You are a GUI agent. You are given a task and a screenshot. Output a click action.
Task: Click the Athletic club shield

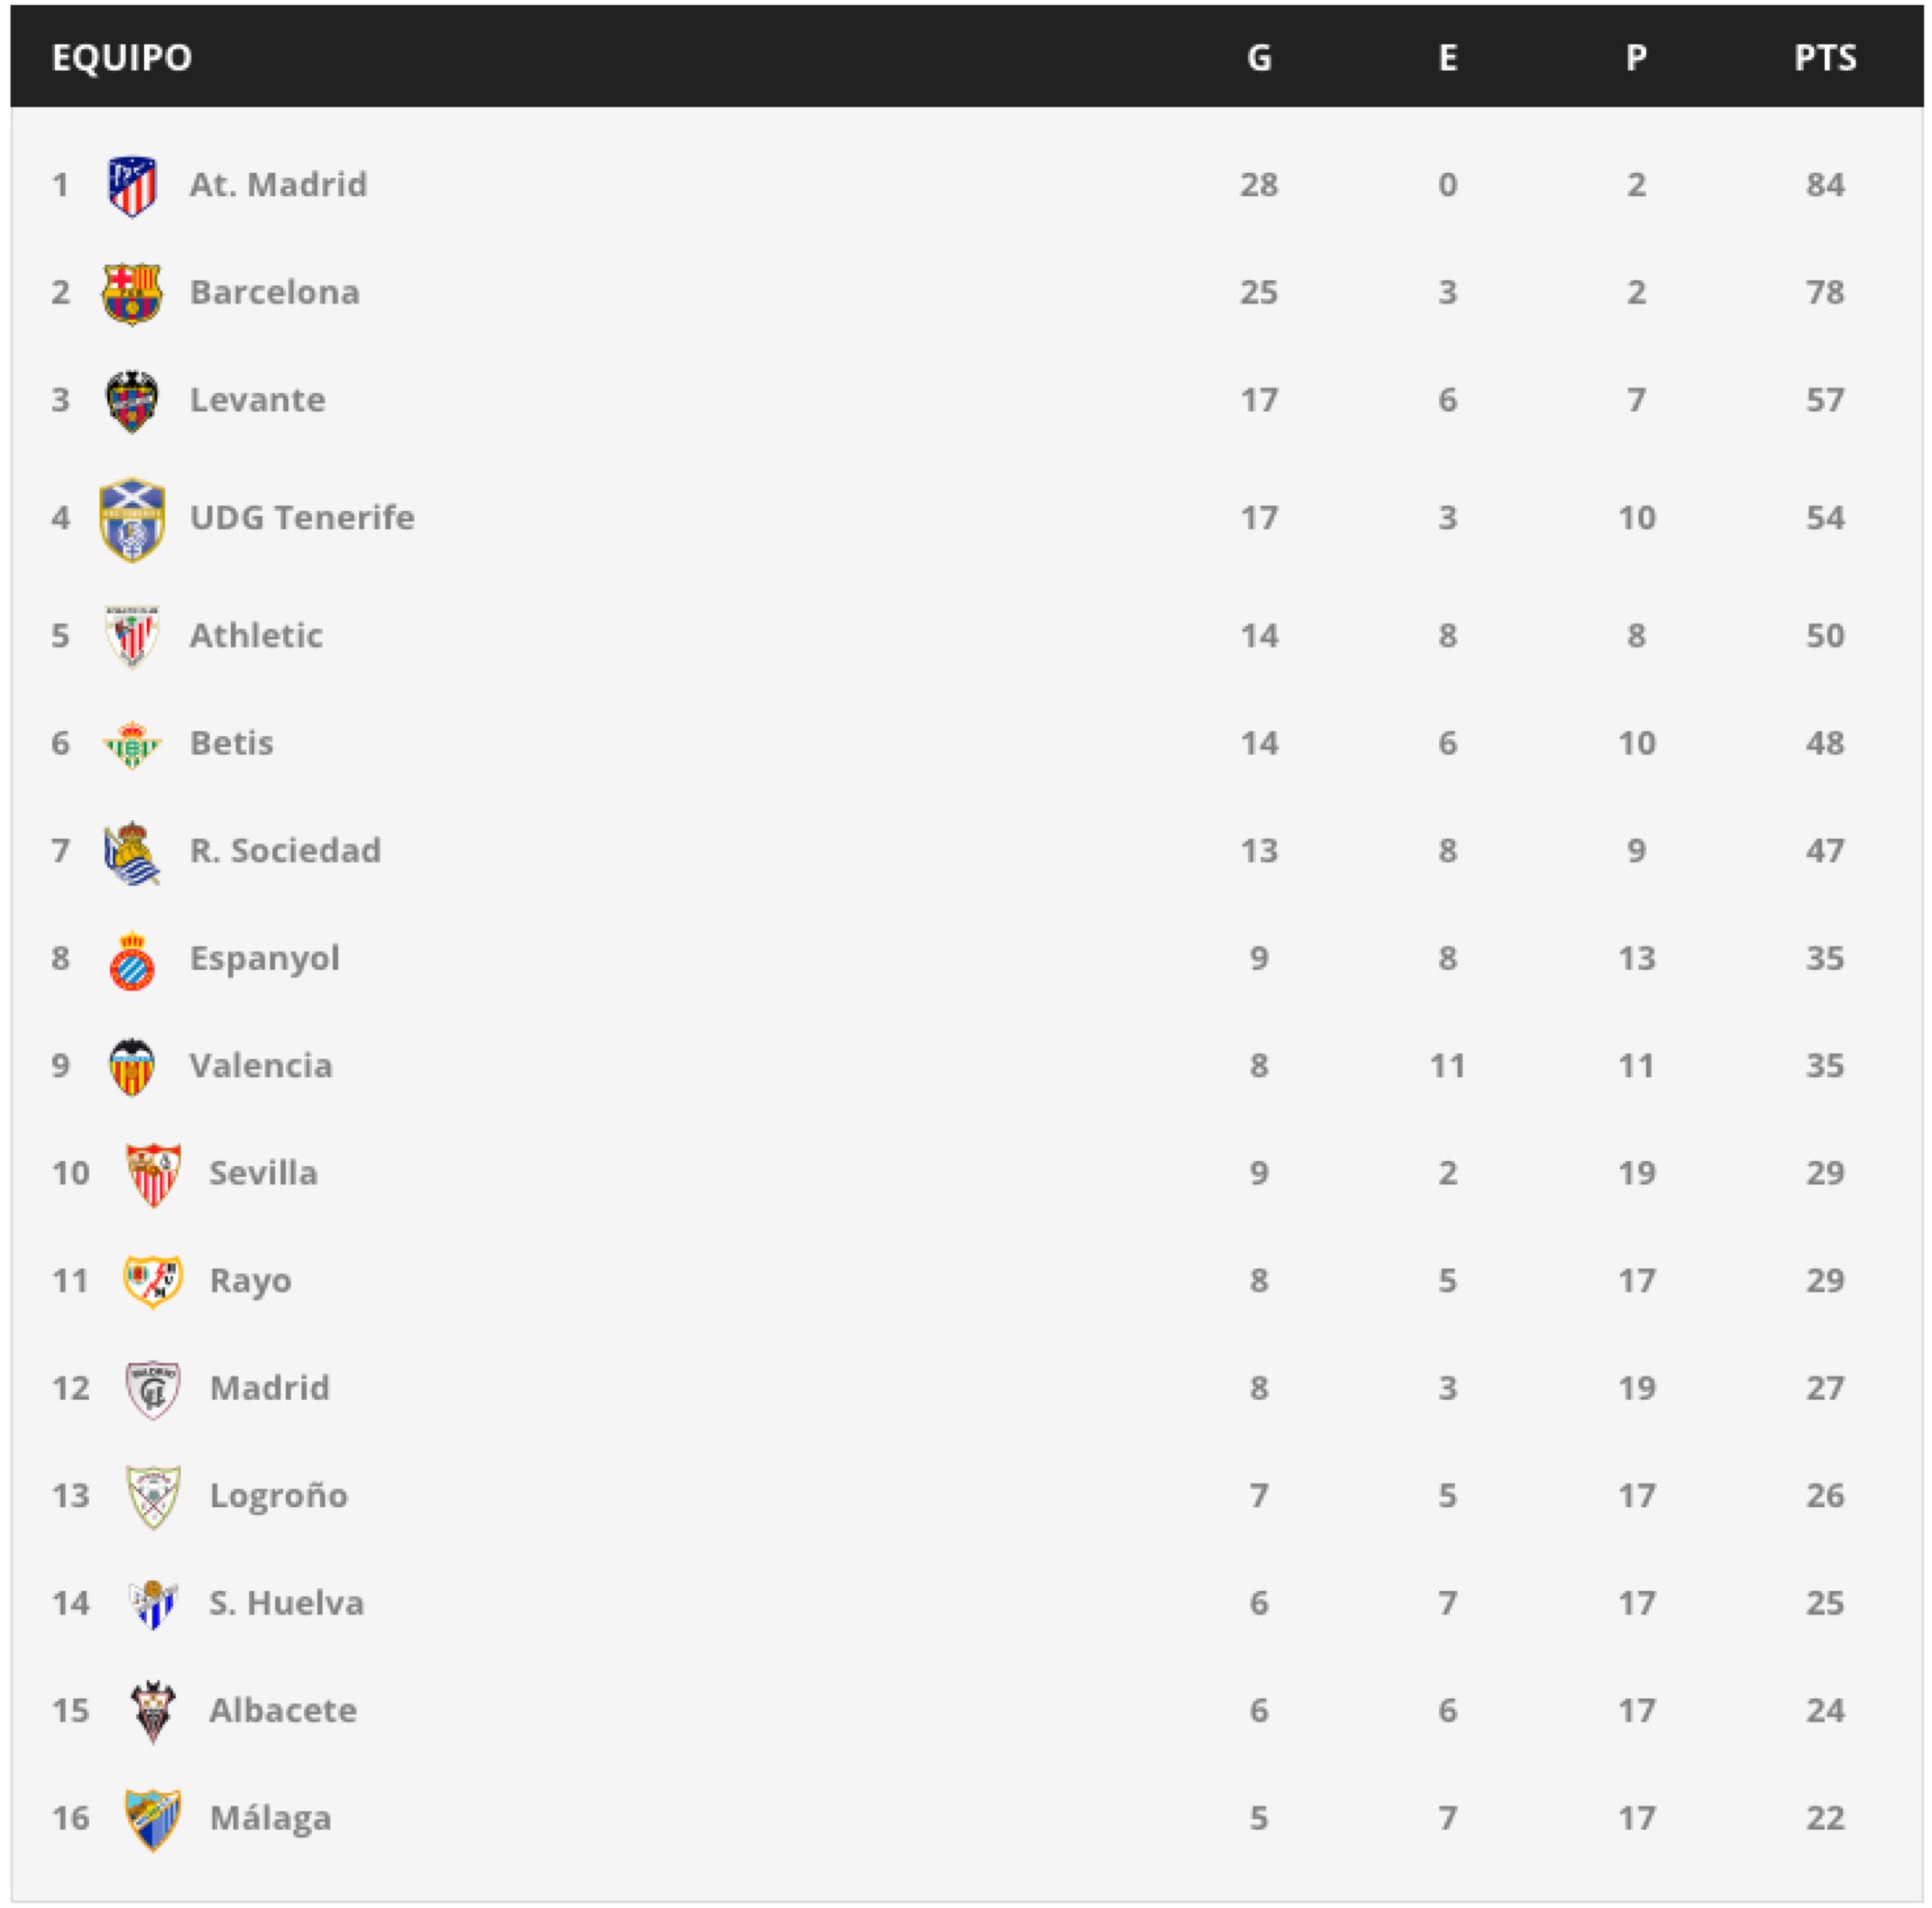[x=132, y=636]
